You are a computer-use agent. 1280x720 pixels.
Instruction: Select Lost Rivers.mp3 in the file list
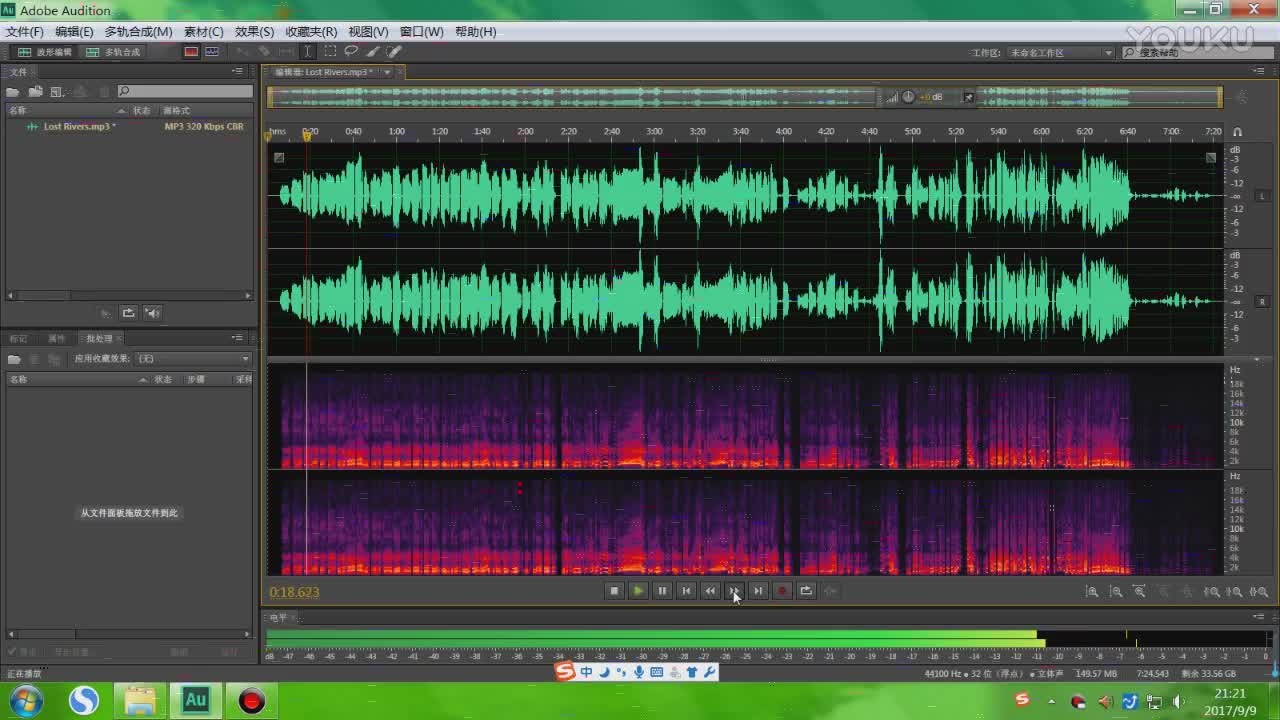(x=79, y=127)
